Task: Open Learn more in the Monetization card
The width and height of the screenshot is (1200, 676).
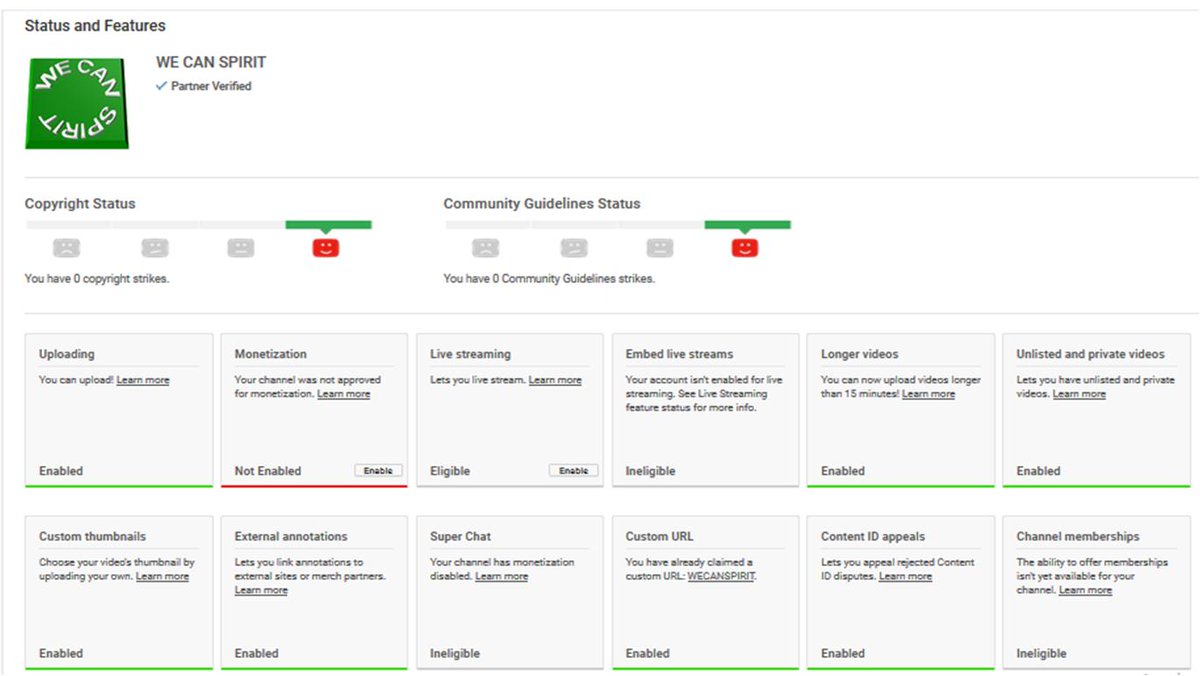Action: tap(344, 394)
